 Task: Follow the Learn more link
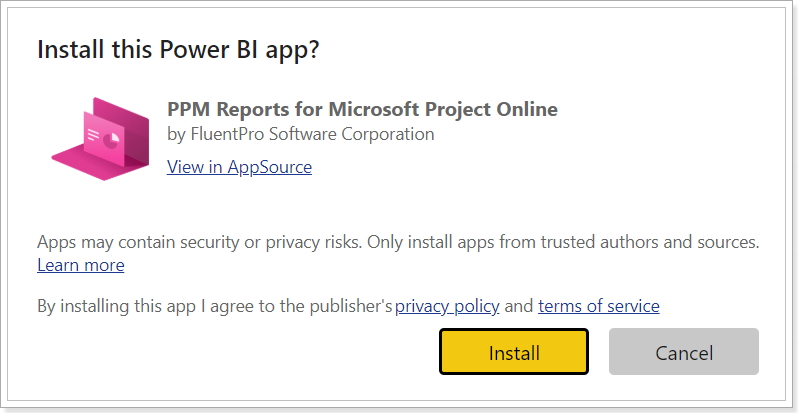point(80,266)
